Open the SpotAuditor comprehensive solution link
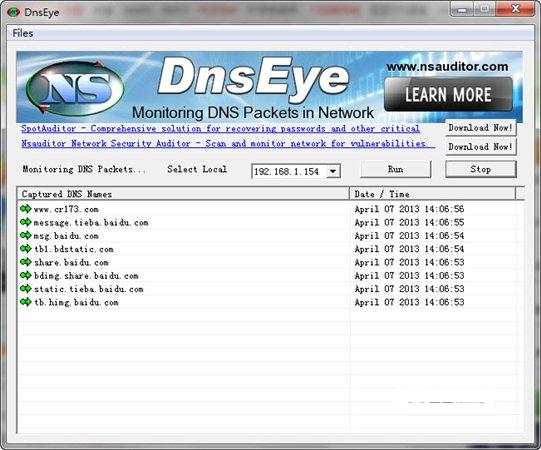Viewport: 541px width, 450px height. tap(220, 129)
